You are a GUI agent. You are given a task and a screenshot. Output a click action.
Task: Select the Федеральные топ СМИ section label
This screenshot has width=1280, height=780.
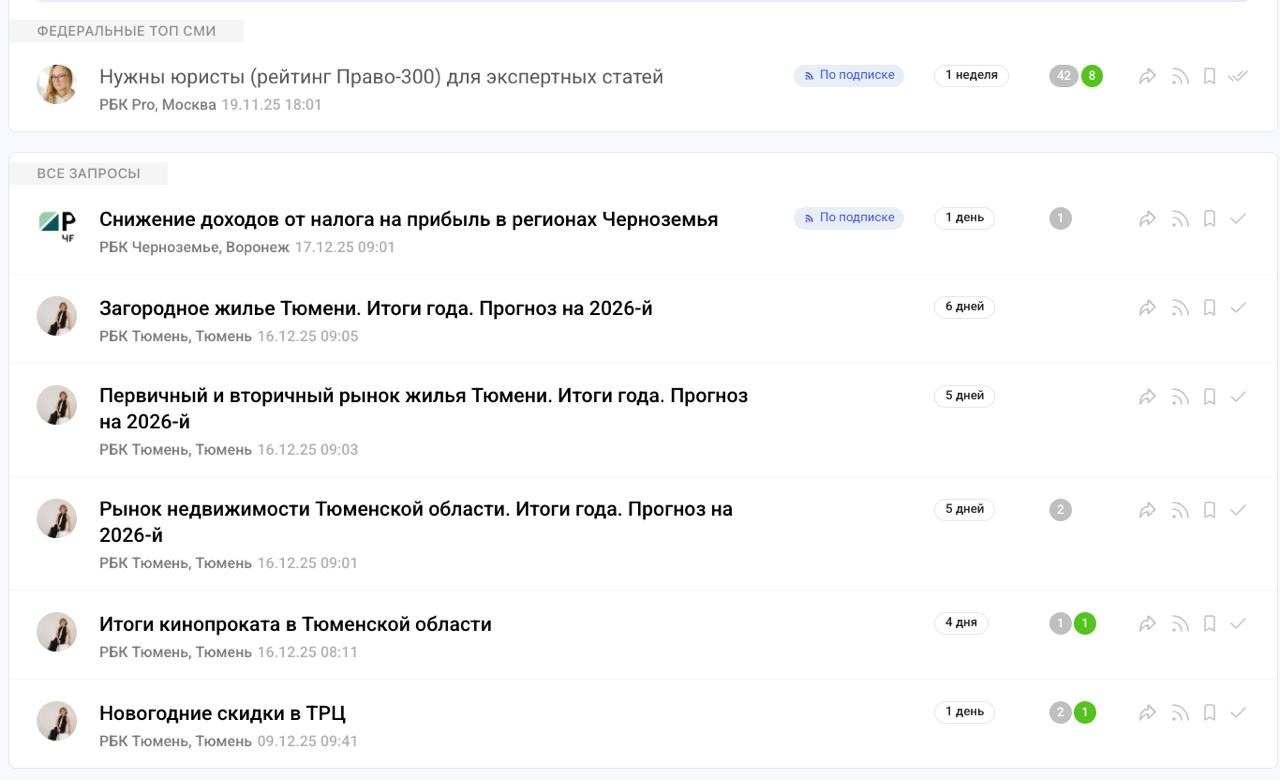tap(126, 31)
